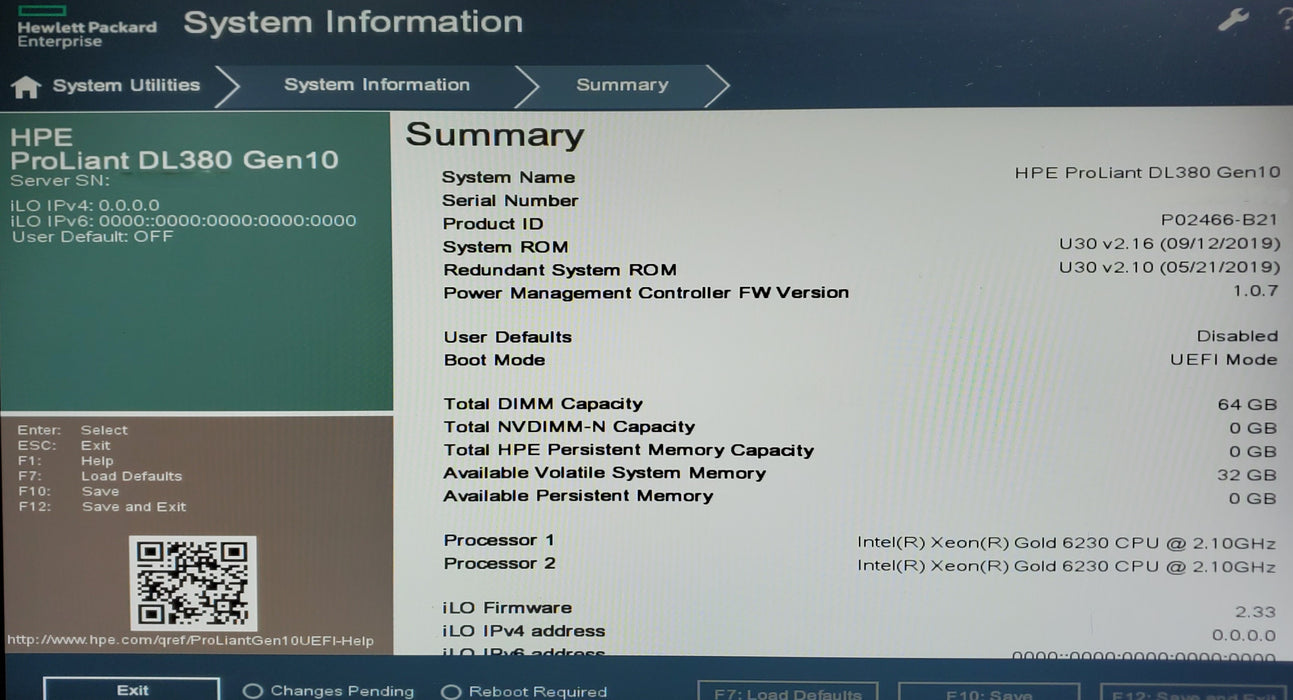Viewport: 1293px width, 700px height.
Task: Click the System Information title text
Action: (353, 22)
